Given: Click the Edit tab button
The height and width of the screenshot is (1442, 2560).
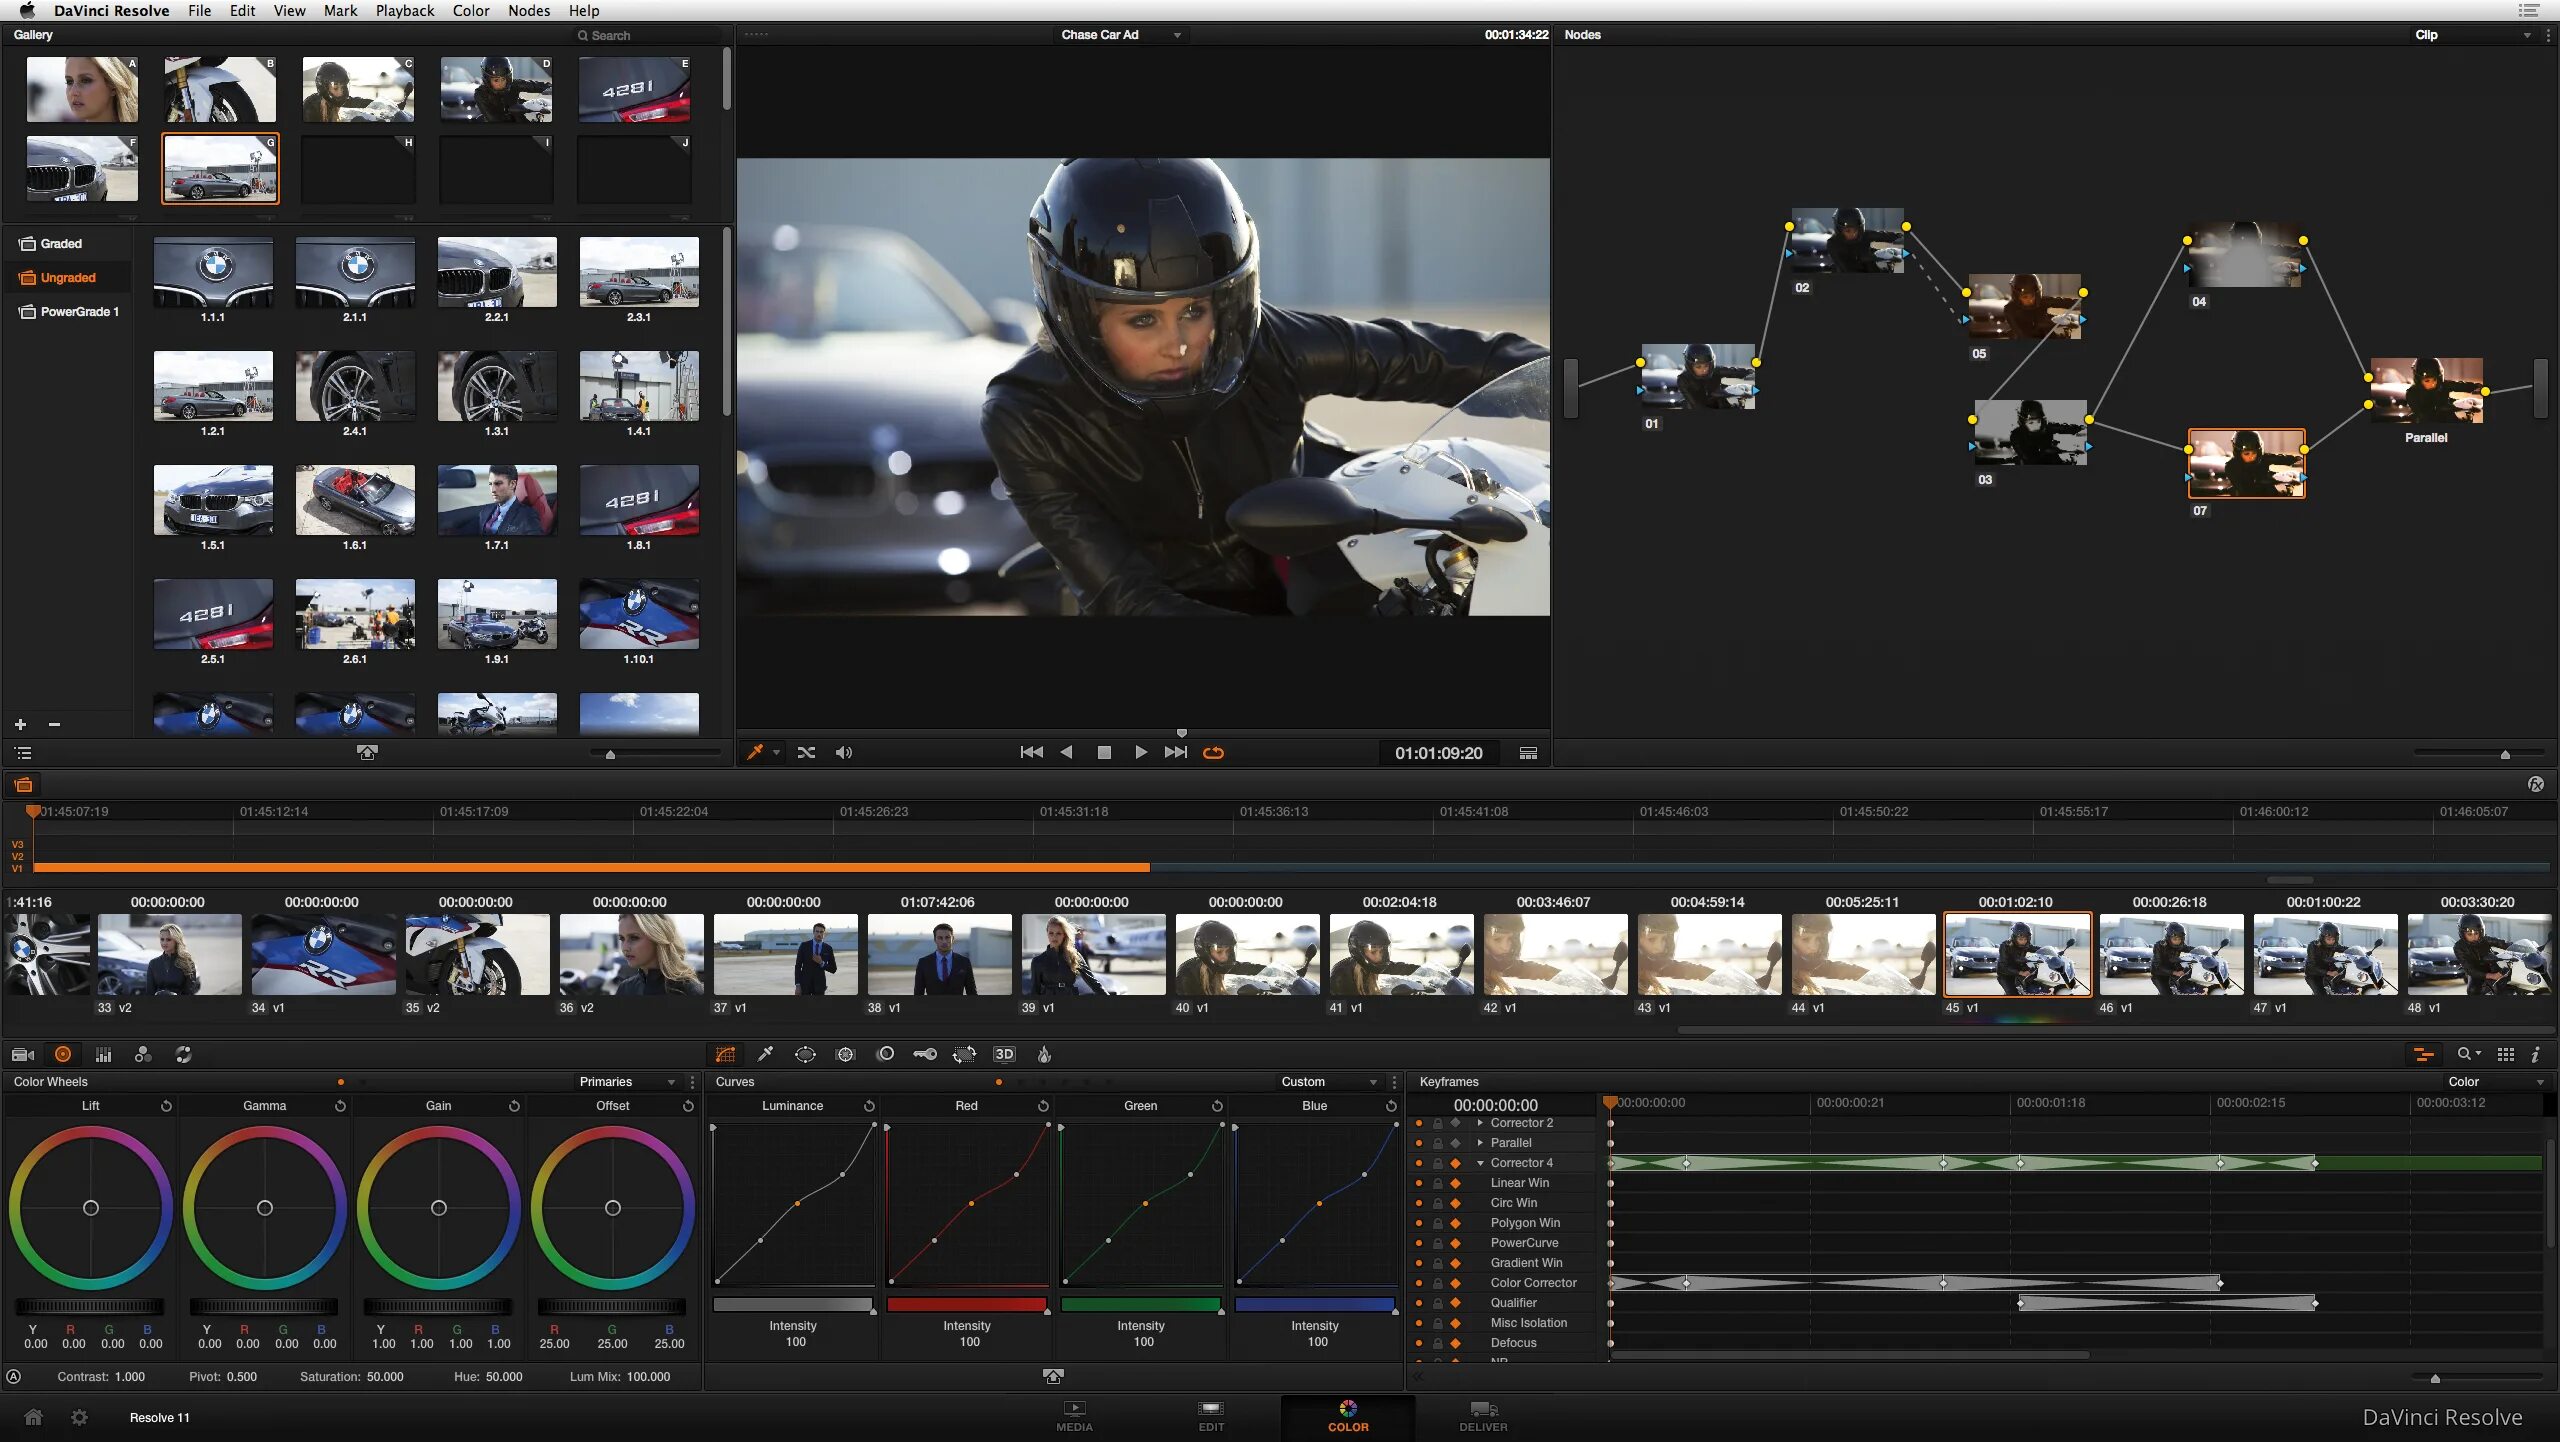Looking at the screenshot, I should tap(1210, 1416).
